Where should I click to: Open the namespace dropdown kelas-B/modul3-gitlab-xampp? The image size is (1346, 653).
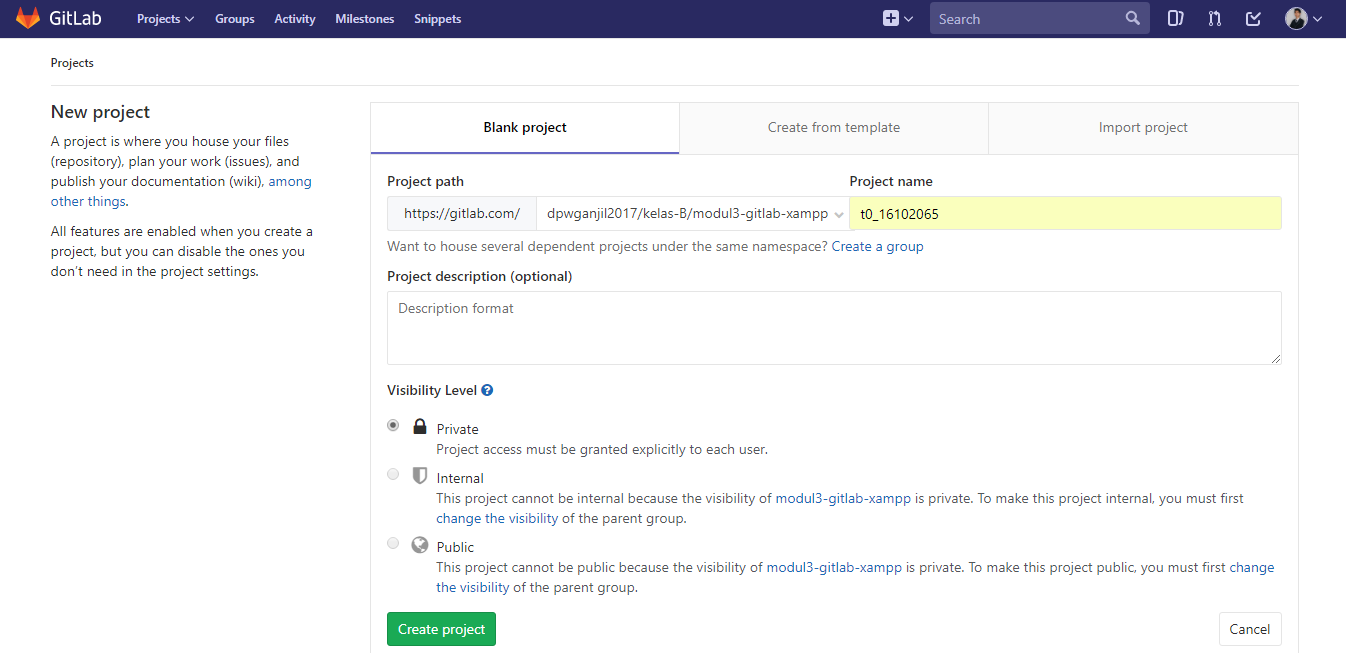tap(693, 213)
